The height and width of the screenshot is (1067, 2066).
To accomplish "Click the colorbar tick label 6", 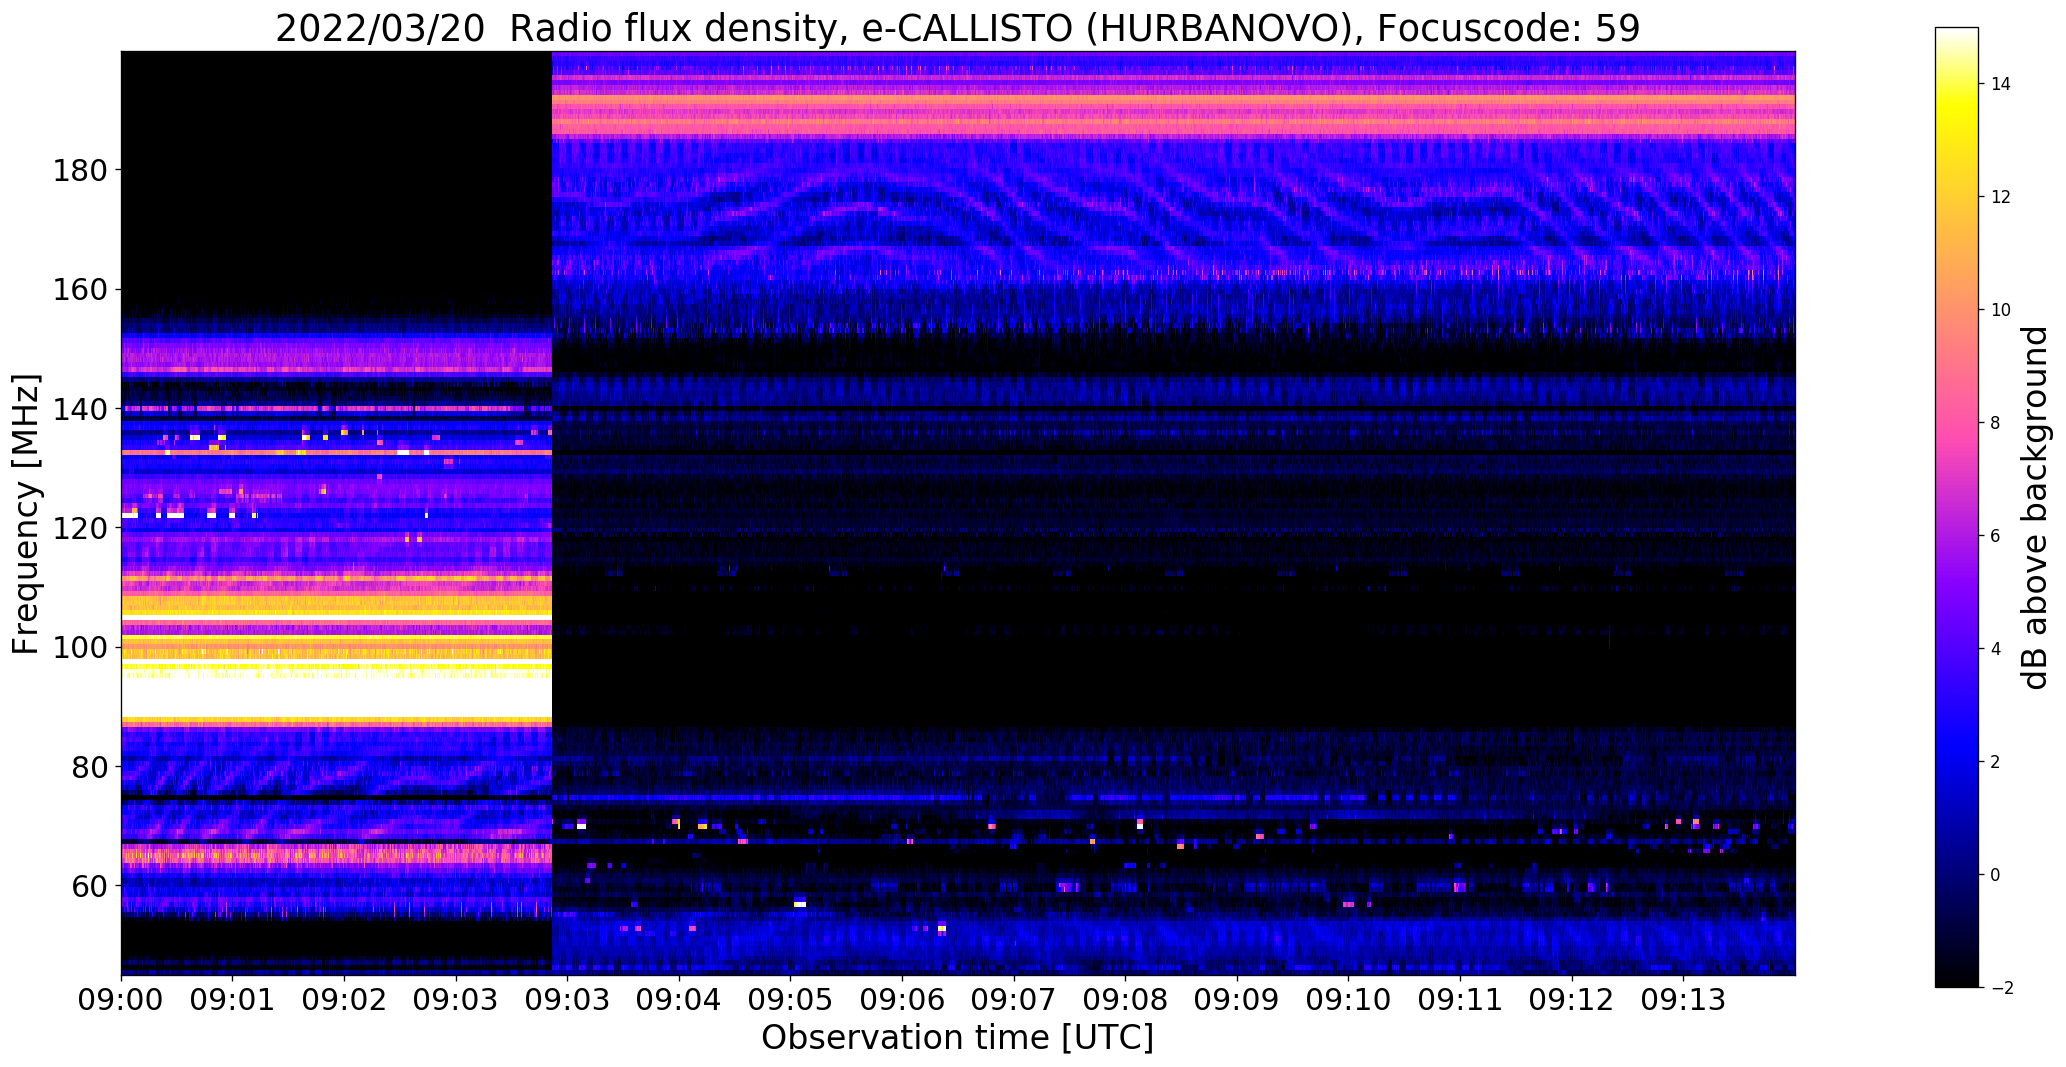I will click(x=1996, y=536).
